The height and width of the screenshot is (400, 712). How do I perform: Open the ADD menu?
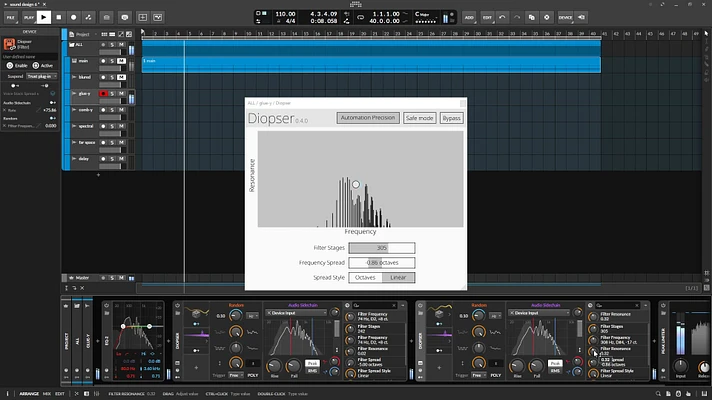[x=469, y=17]
